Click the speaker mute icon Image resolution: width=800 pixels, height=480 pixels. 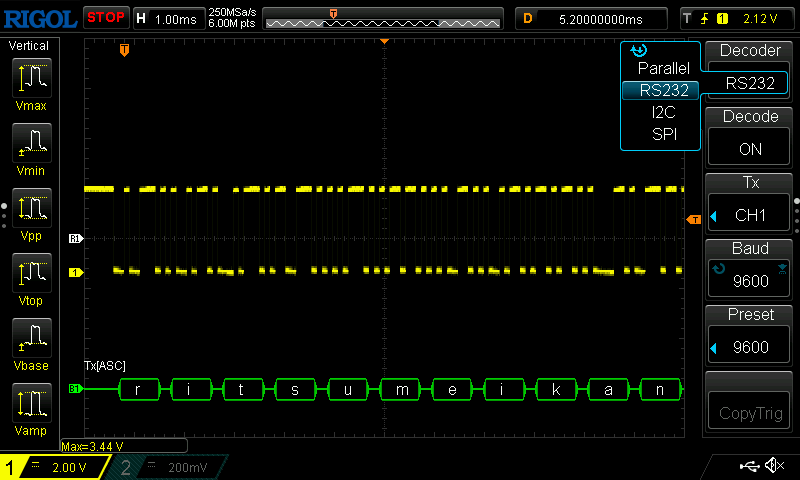[774, 466]
